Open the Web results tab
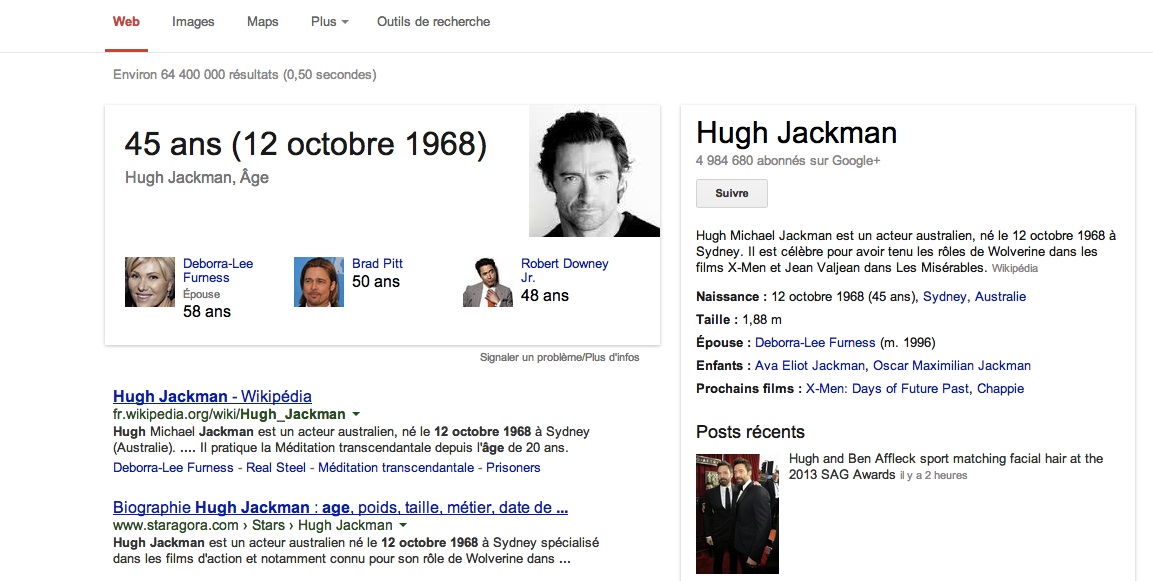The image size is (1153, 581). 126,21
